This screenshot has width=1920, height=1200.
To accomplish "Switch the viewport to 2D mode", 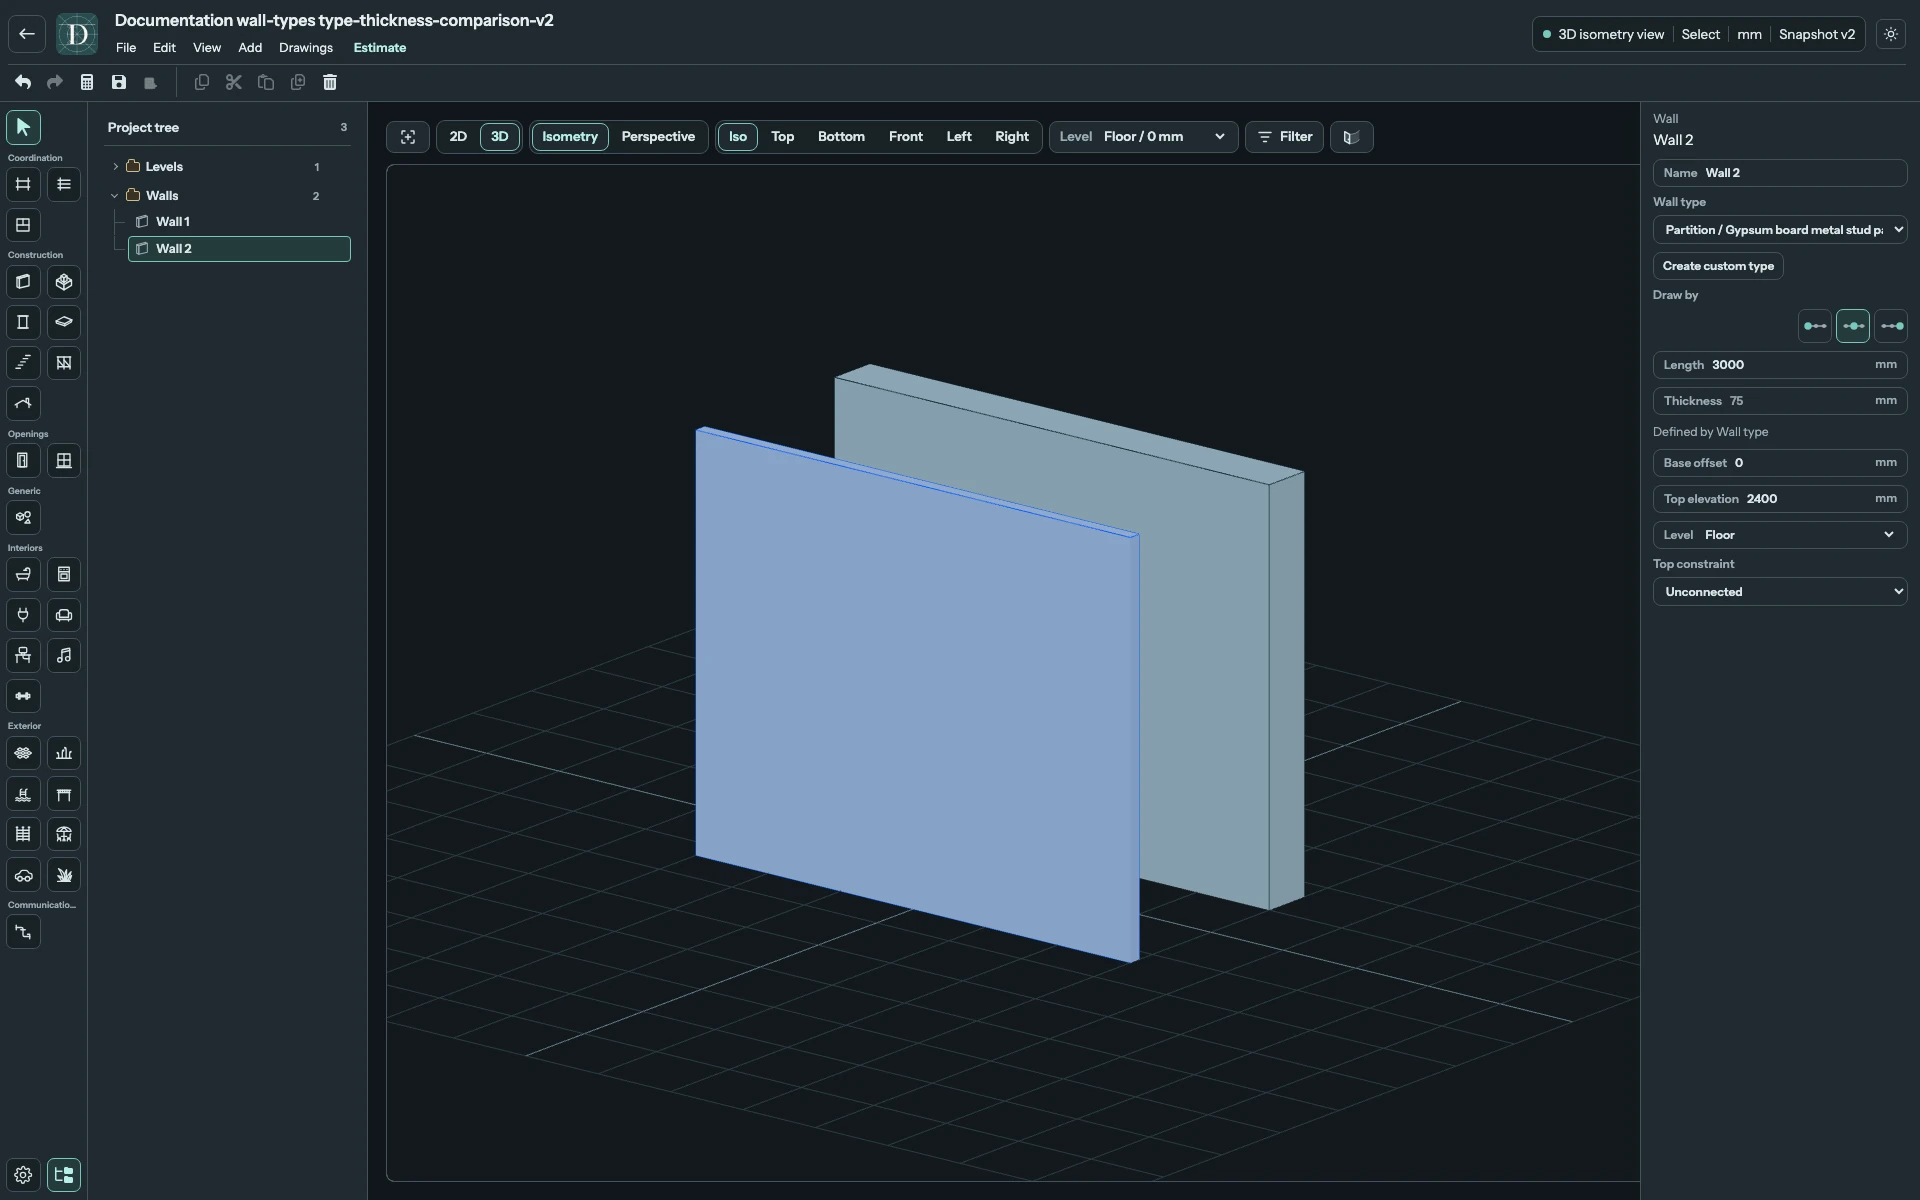I will coord(458,137).
